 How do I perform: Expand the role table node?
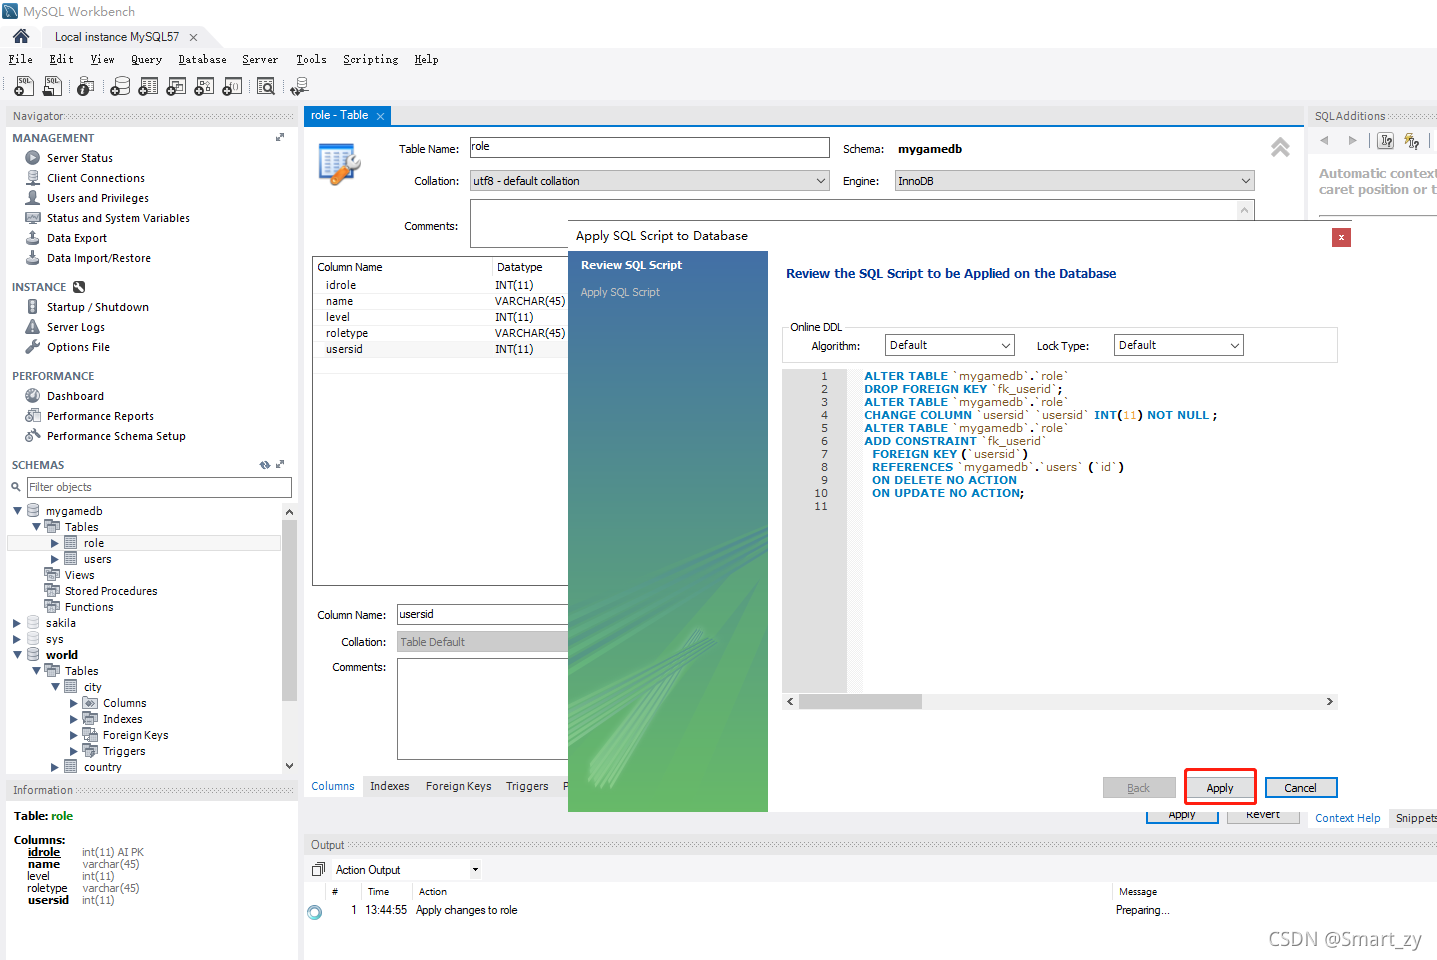coord(55,543)
